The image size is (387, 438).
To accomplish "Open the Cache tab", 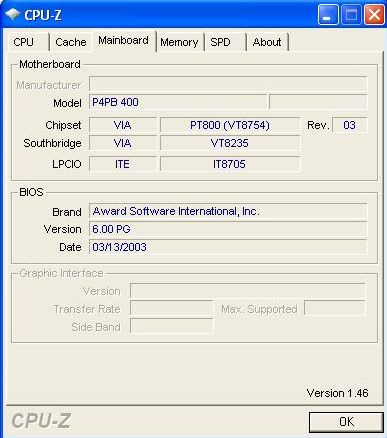I will [x=70, y=42].
